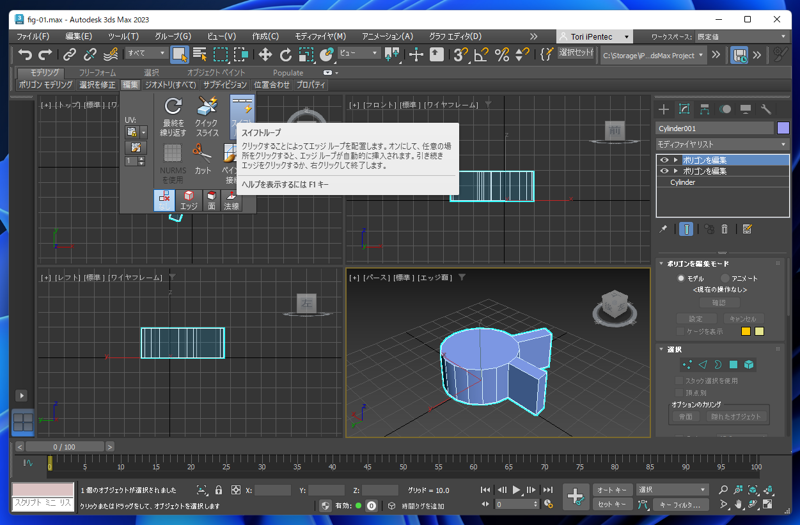The width and height of the screenshot is (800, 525).
Task: Expand the second ポリゴンを編集 modifier arrow
Action: [x=676, y=171]
